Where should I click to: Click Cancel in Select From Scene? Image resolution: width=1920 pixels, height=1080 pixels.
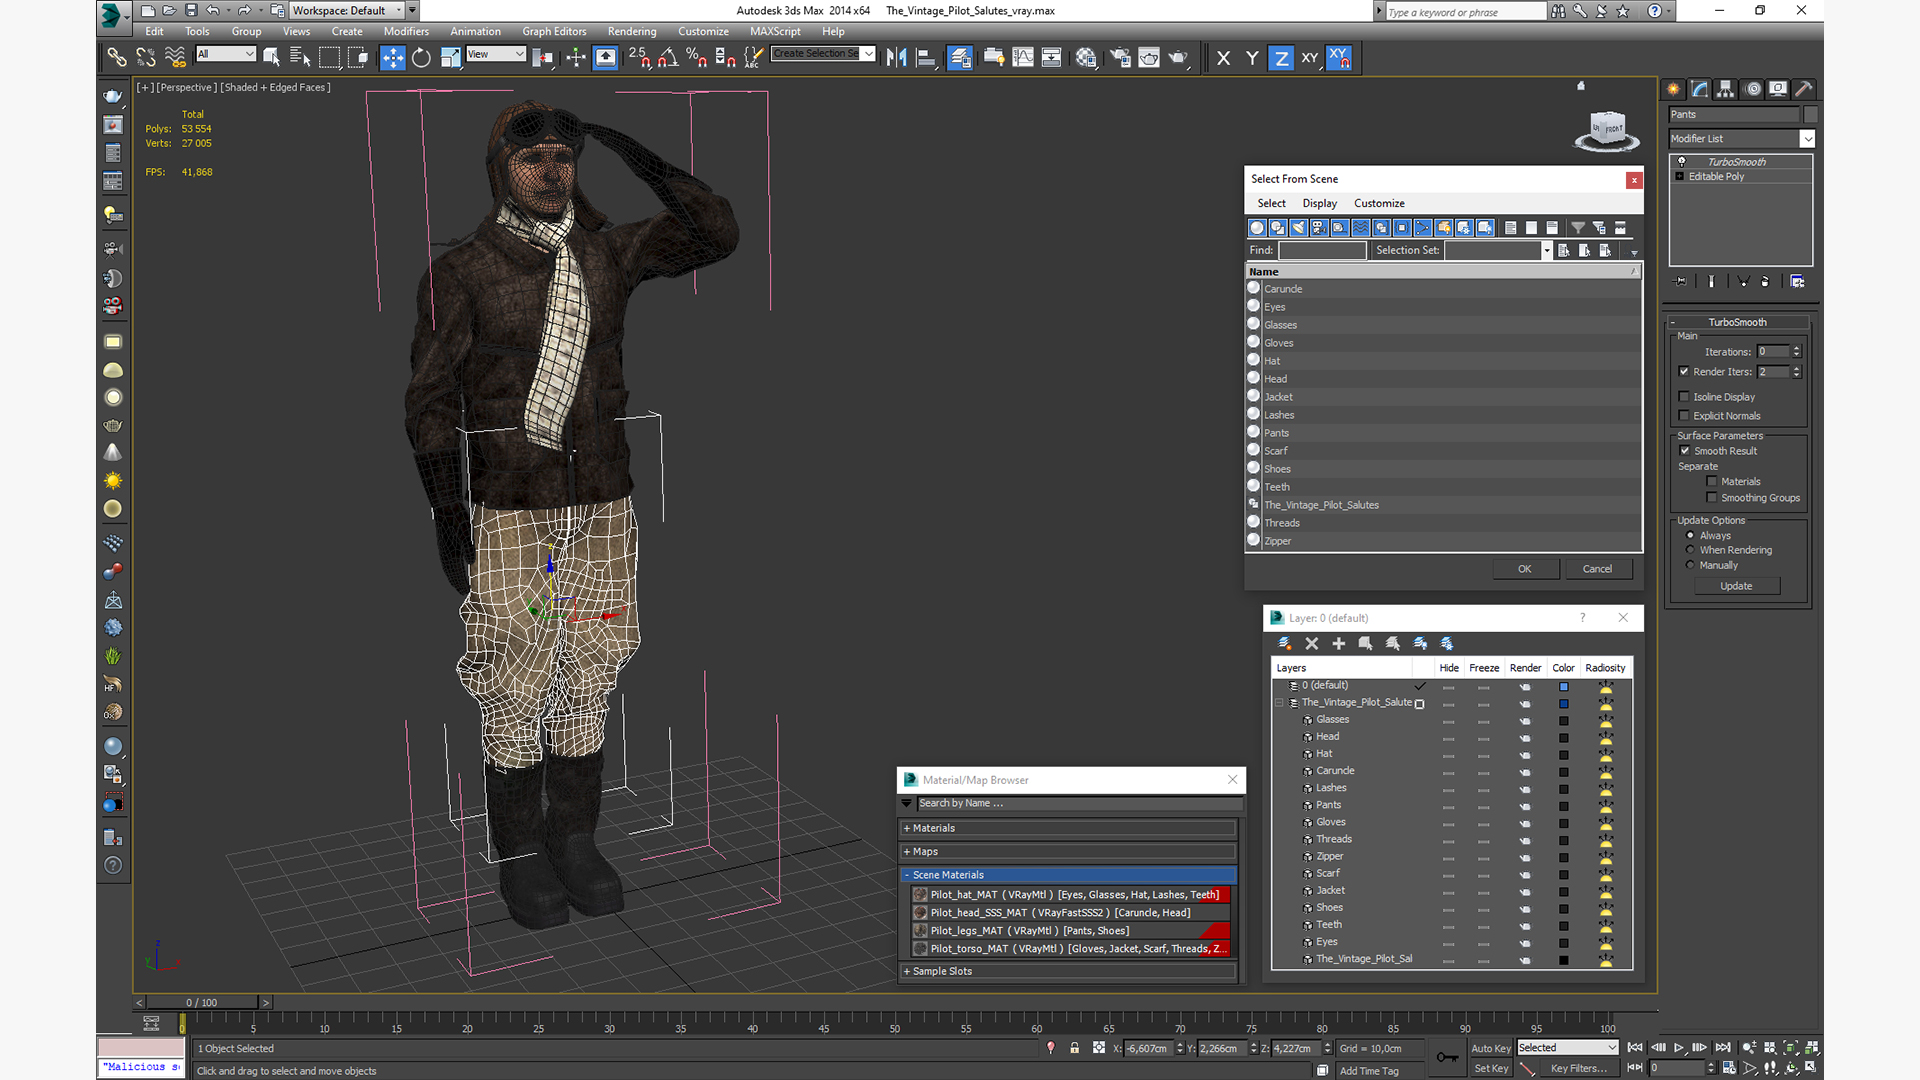pos(1597,569)
